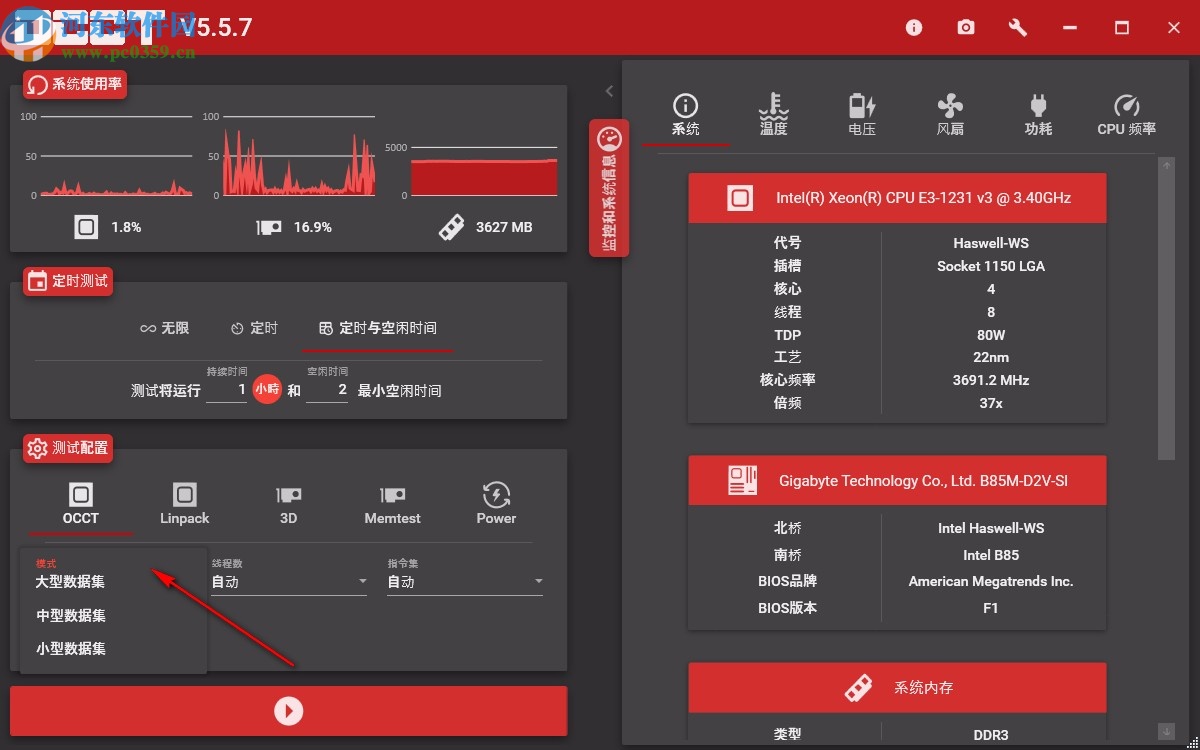Open the 指令集 instruction set dropdown
Screen dimensions: 1200x750
466,581
